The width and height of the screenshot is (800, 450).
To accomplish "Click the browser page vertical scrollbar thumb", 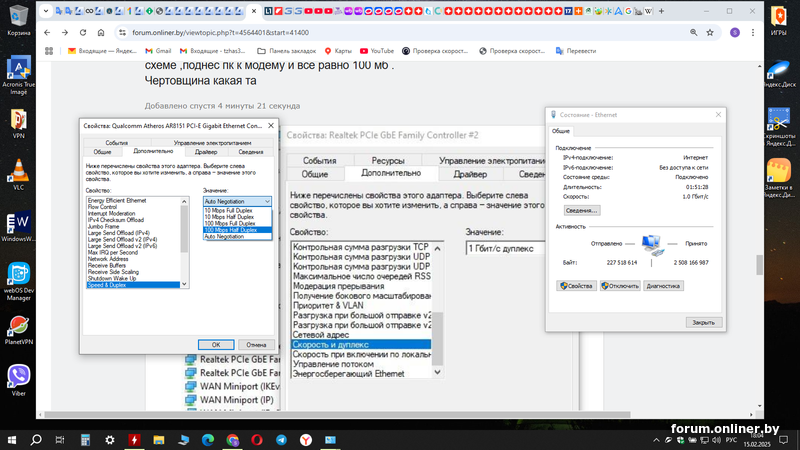I will tap(759, 265).
